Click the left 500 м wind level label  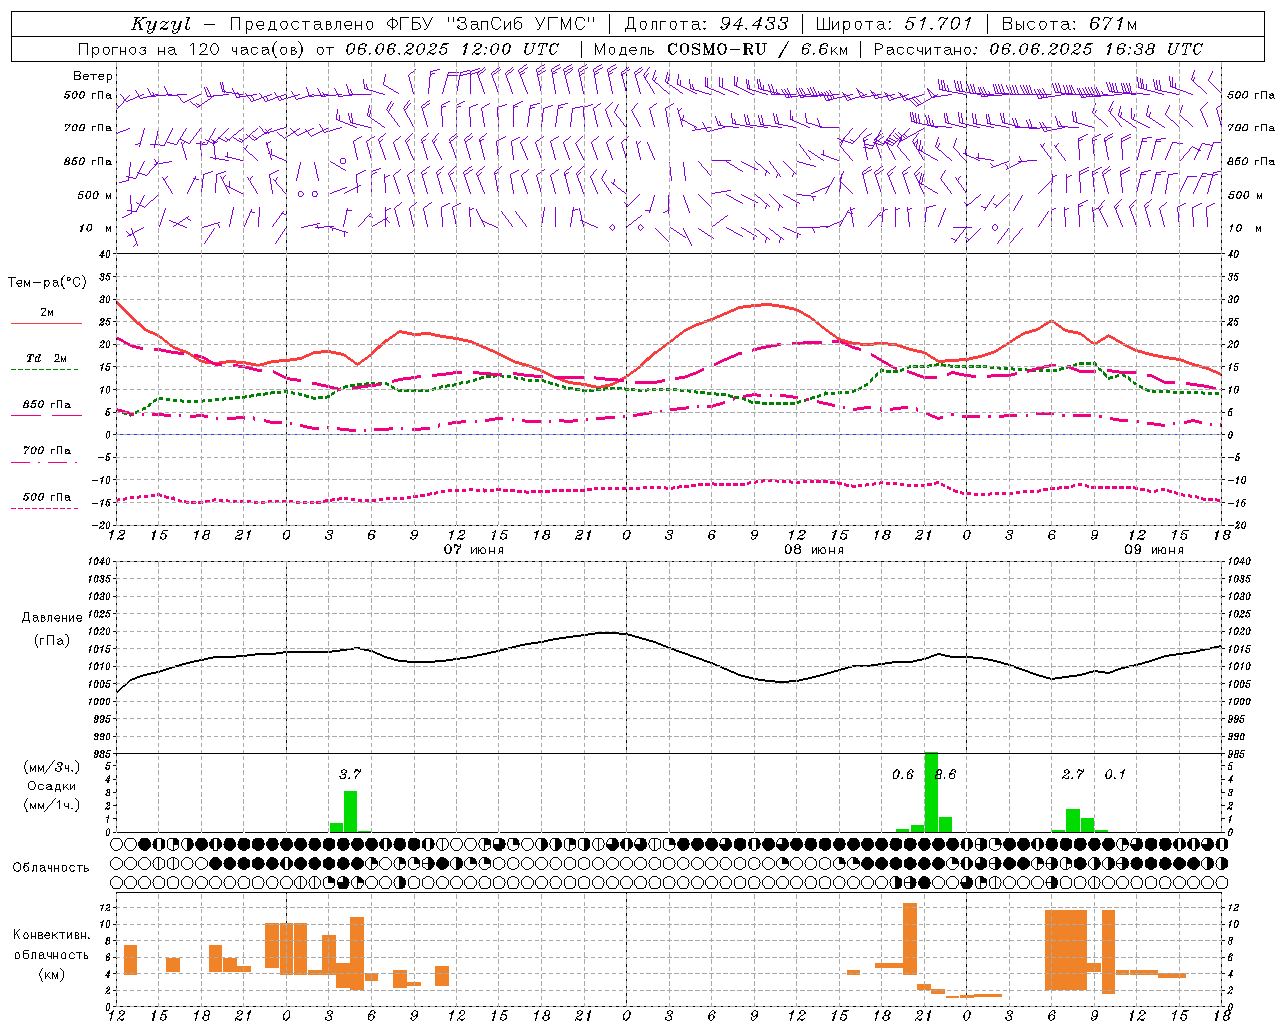click(95, 195)
